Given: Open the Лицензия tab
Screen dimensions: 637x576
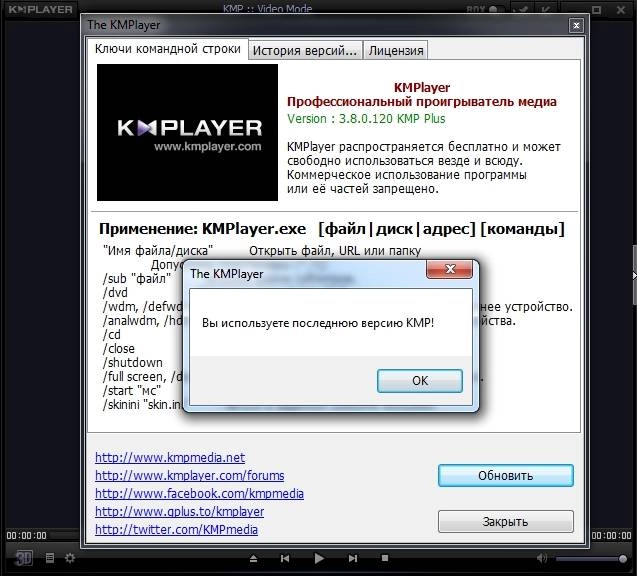Looking at the screenshot, I should coord(396,50).
